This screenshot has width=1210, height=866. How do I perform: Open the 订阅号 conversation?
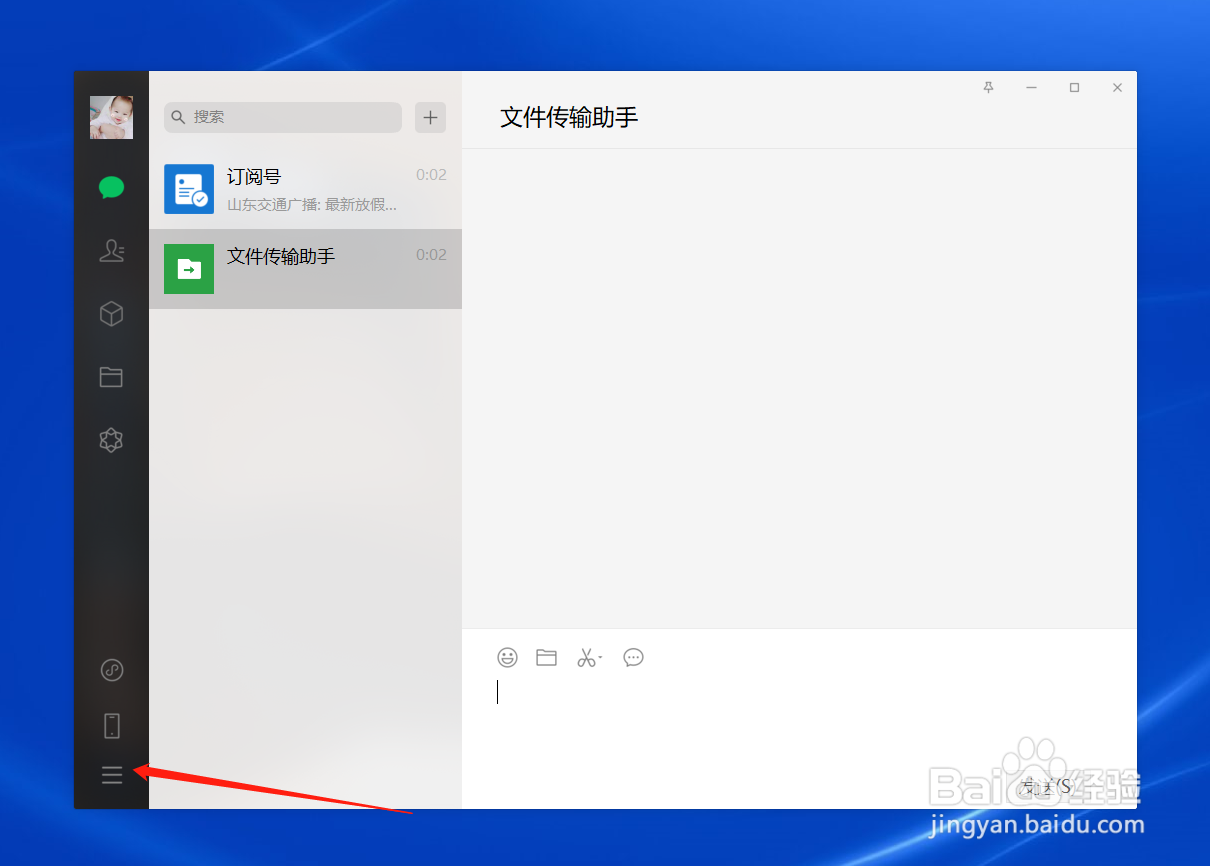(x=305, y=189)
